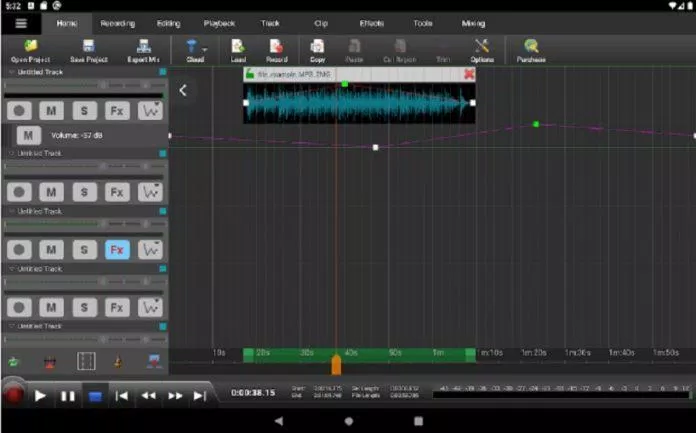Mute the first Untitled Track
The width and height of the screenshot is (696, 433).
click(51, 111)
